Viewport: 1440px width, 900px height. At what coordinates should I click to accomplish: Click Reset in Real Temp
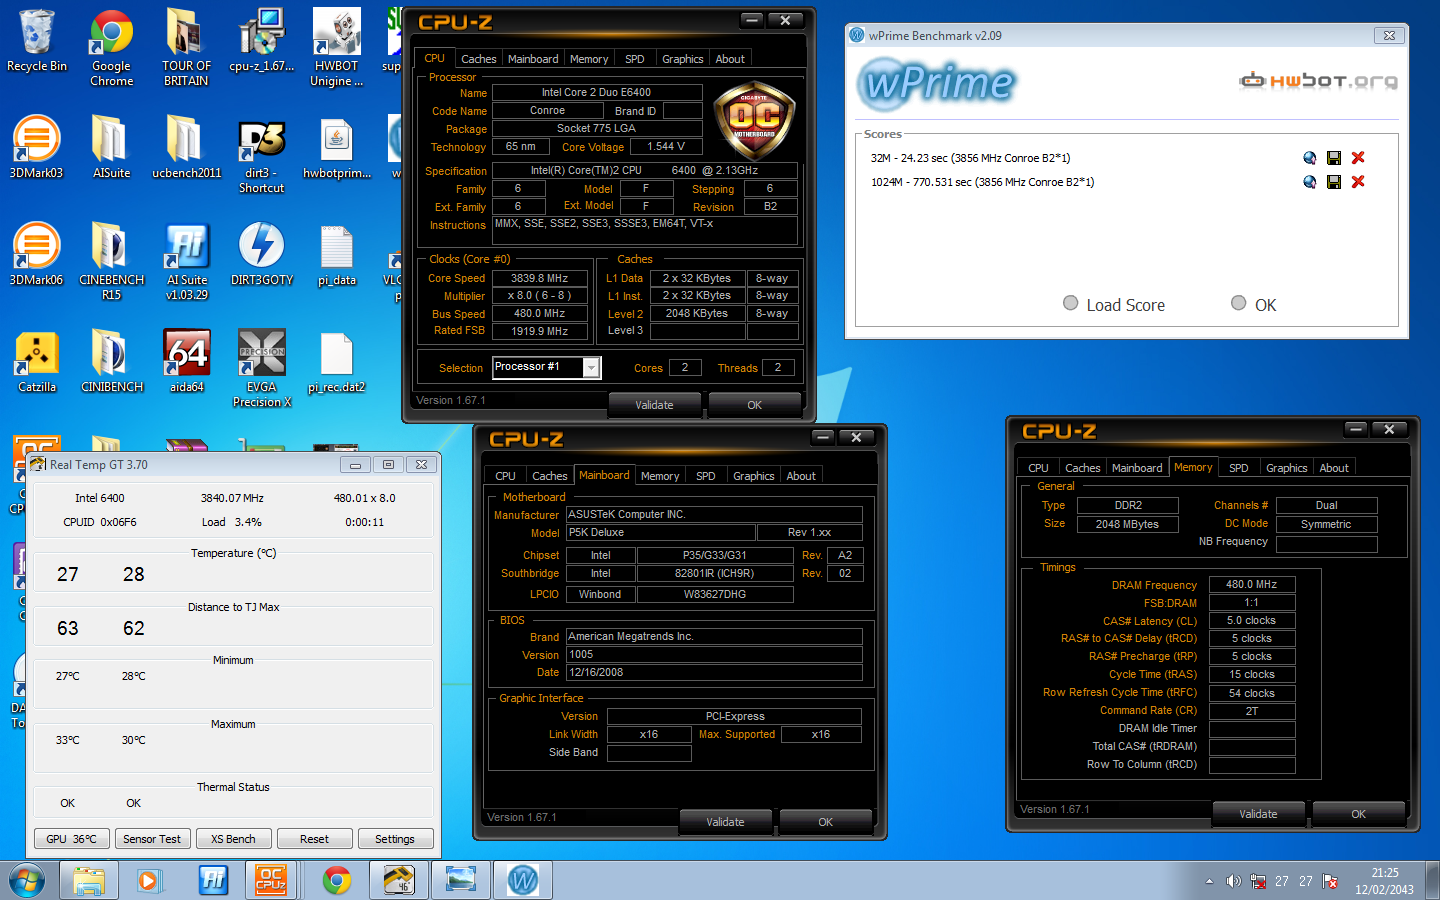coord(314,839)
